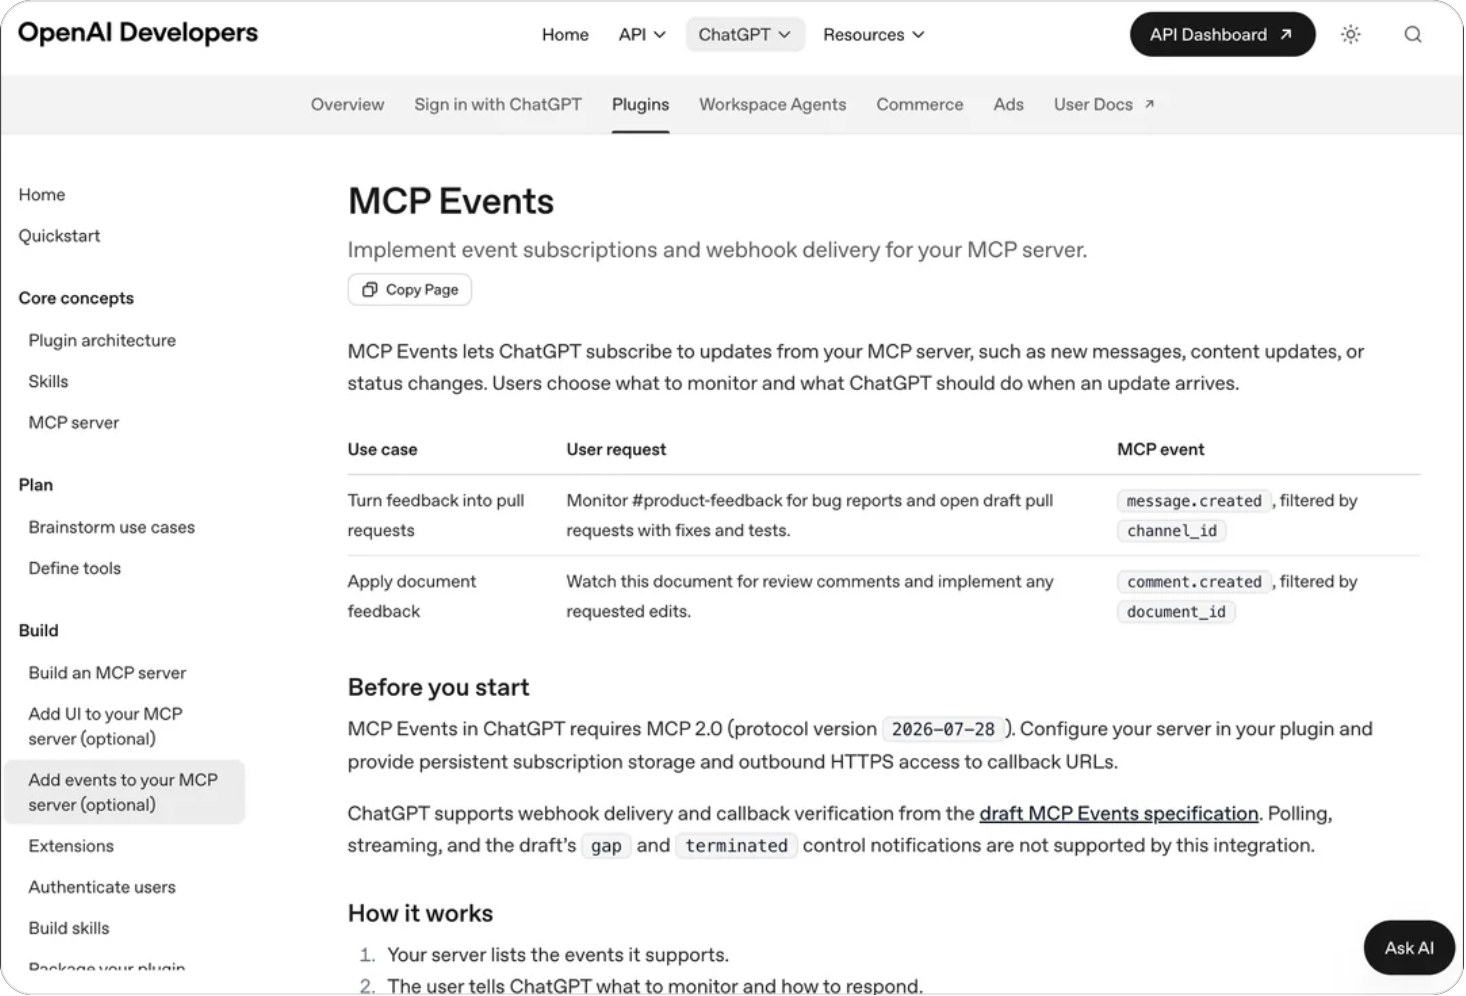Expand the Resources dropdown menu

pyautogui.click(x=874, y=34)
